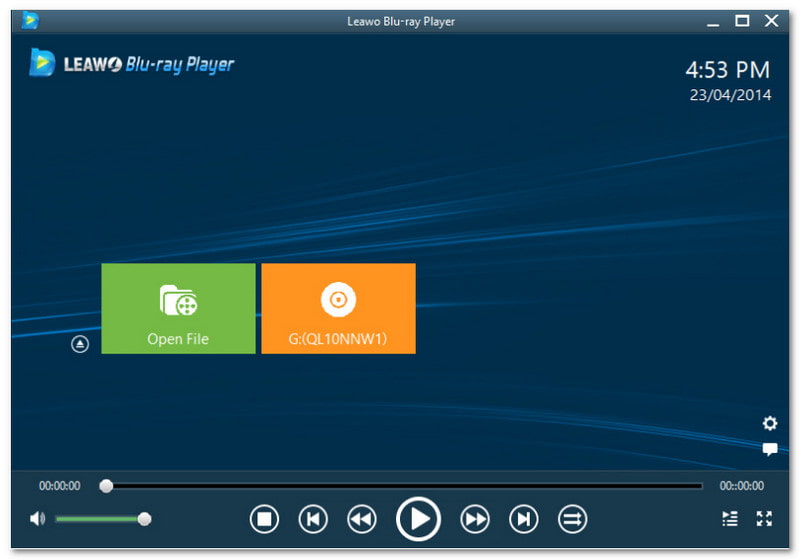Click the date 23/04/2014
Image resolution: width=800 pixels, height=560 pixels.
click(730, 95)
